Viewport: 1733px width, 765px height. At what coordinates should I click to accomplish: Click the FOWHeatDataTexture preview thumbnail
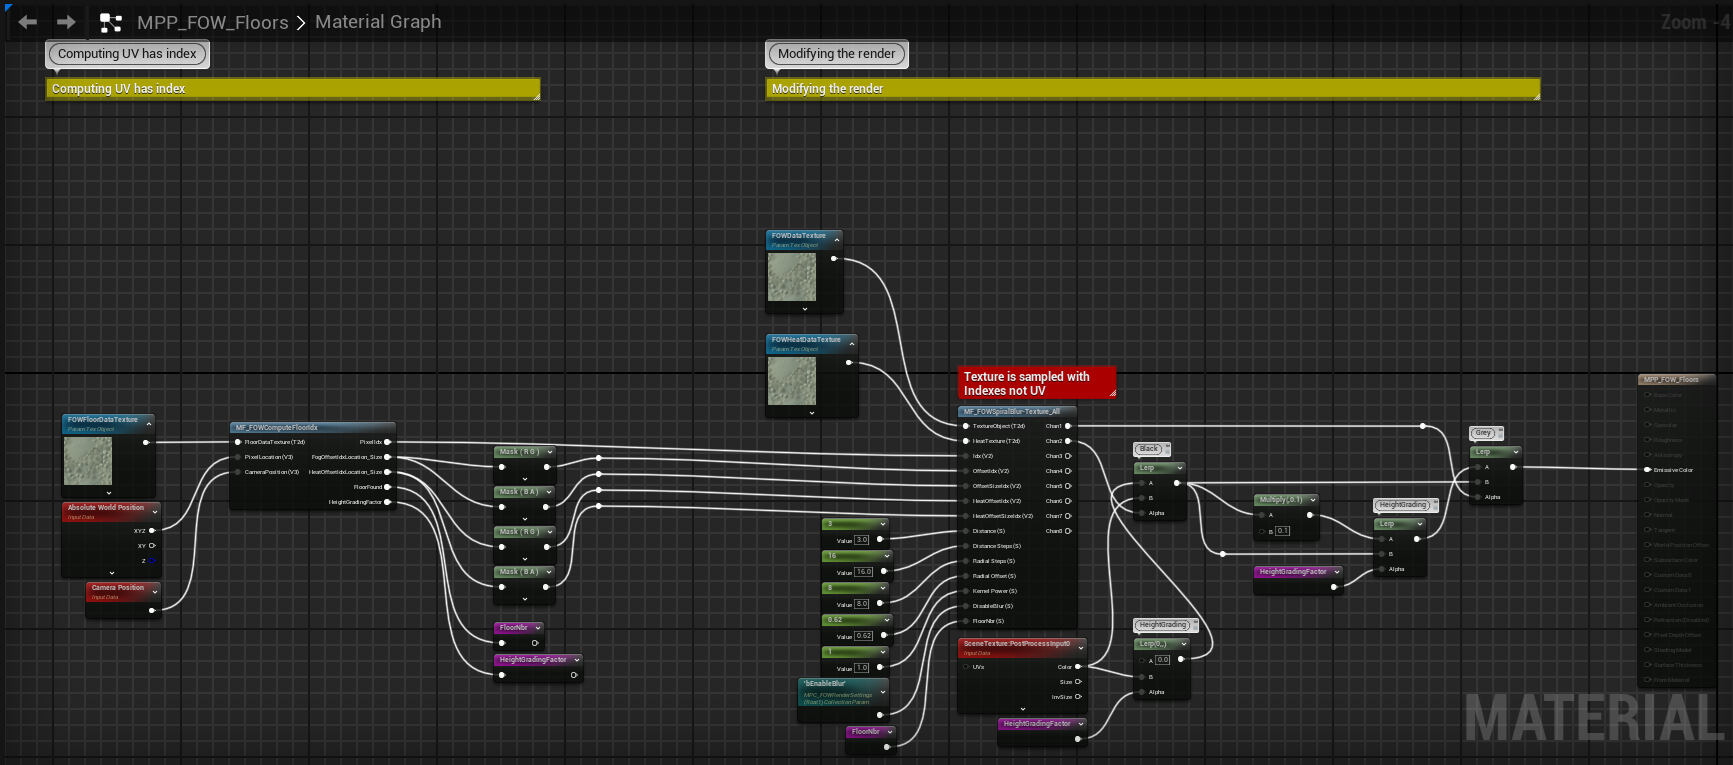[792, 381]
